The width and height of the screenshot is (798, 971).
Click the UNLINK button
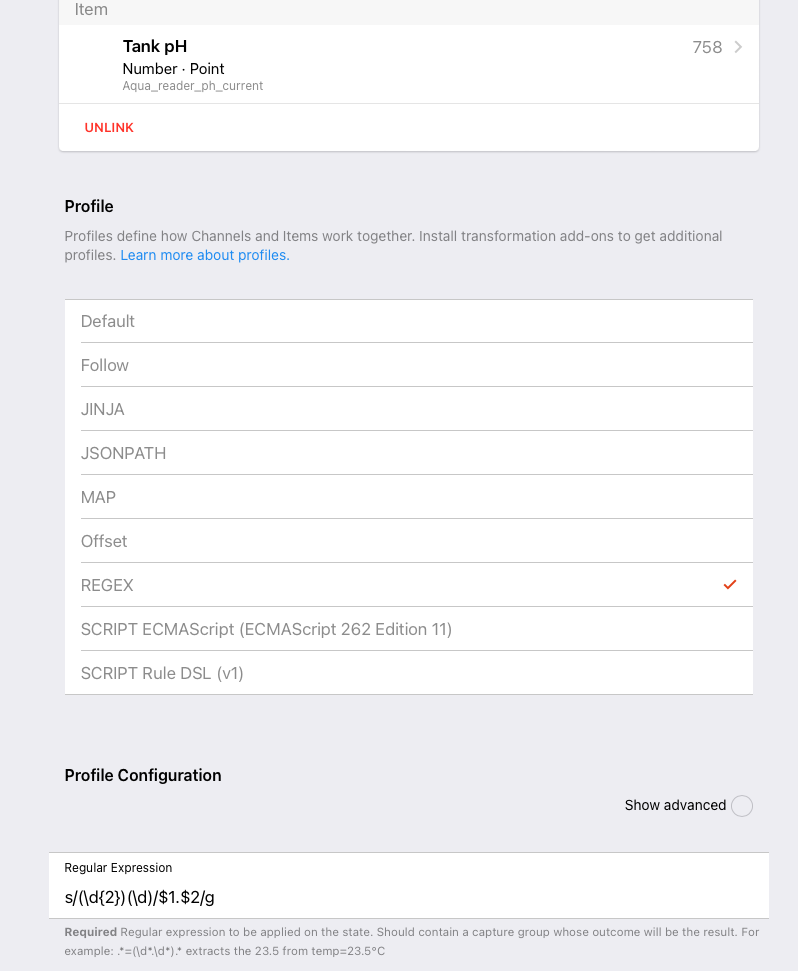pos(109,128)
